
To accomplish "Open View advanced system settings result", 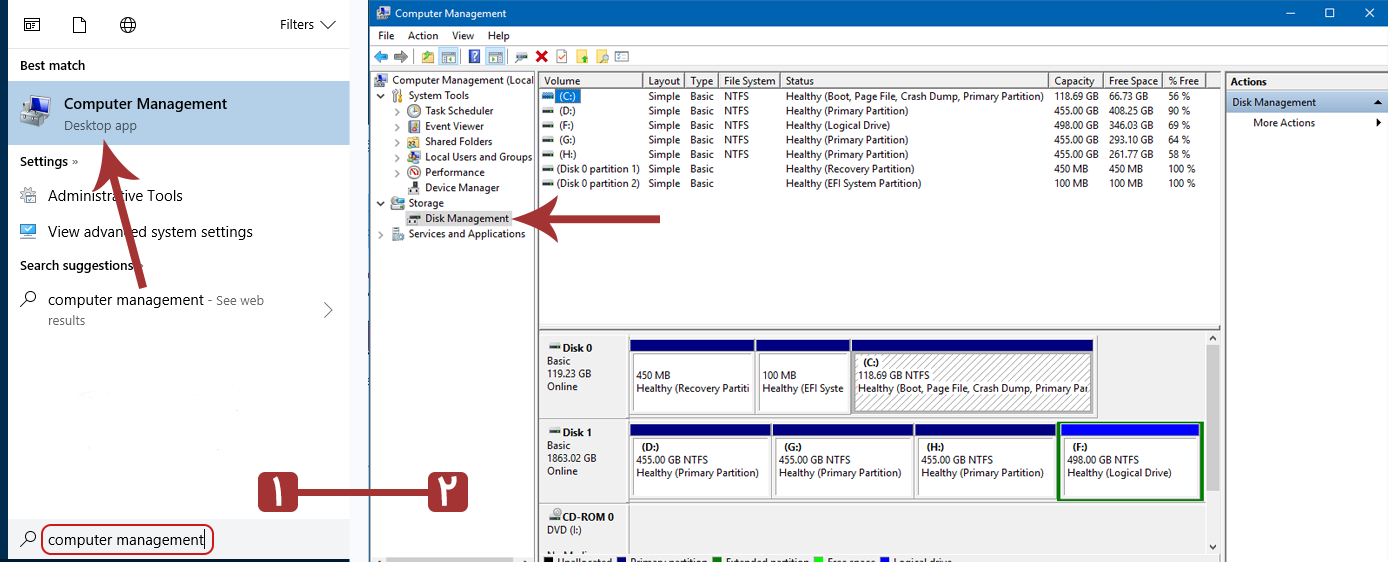I will [x=150, y=232].
